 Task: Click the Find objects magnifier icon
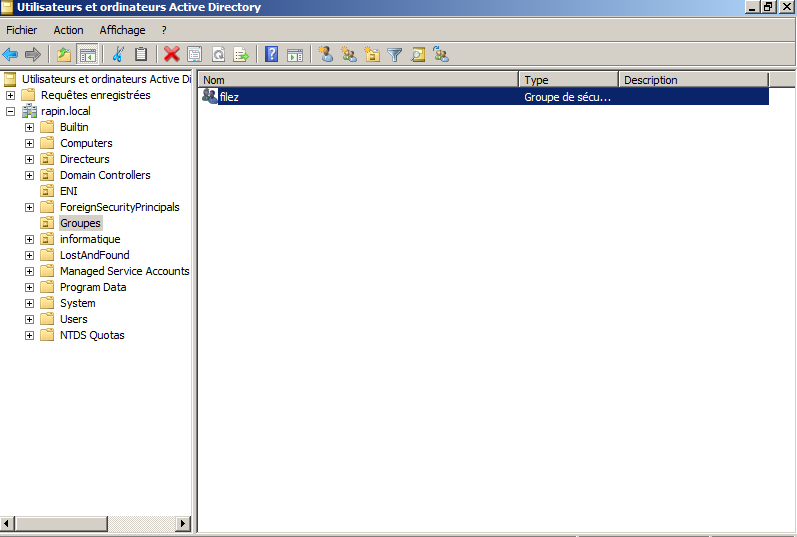coord(418,54)
